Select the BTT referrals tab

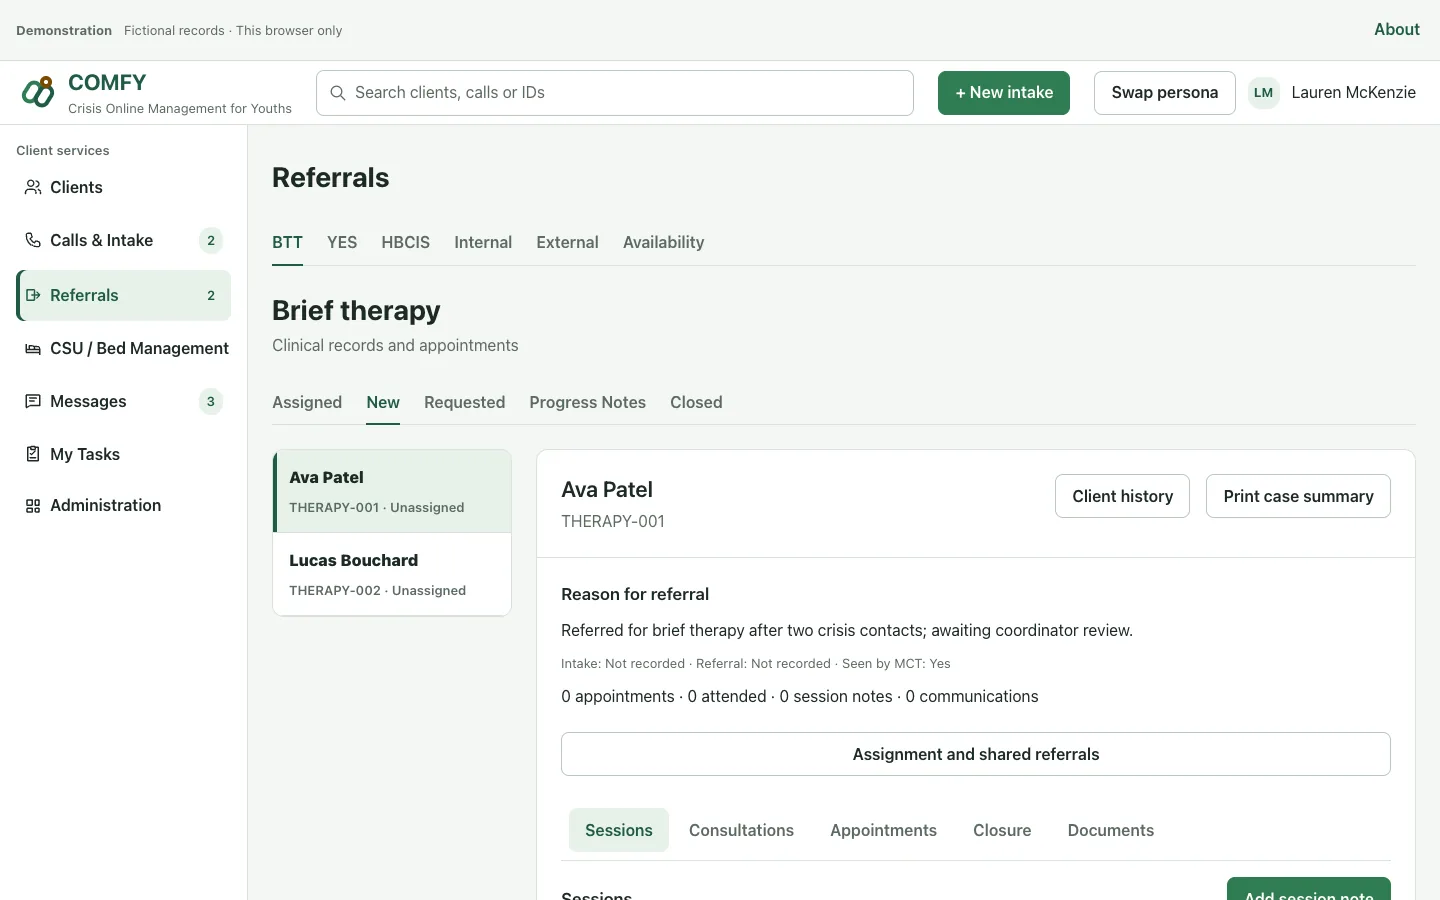click(x=287, y=242)
